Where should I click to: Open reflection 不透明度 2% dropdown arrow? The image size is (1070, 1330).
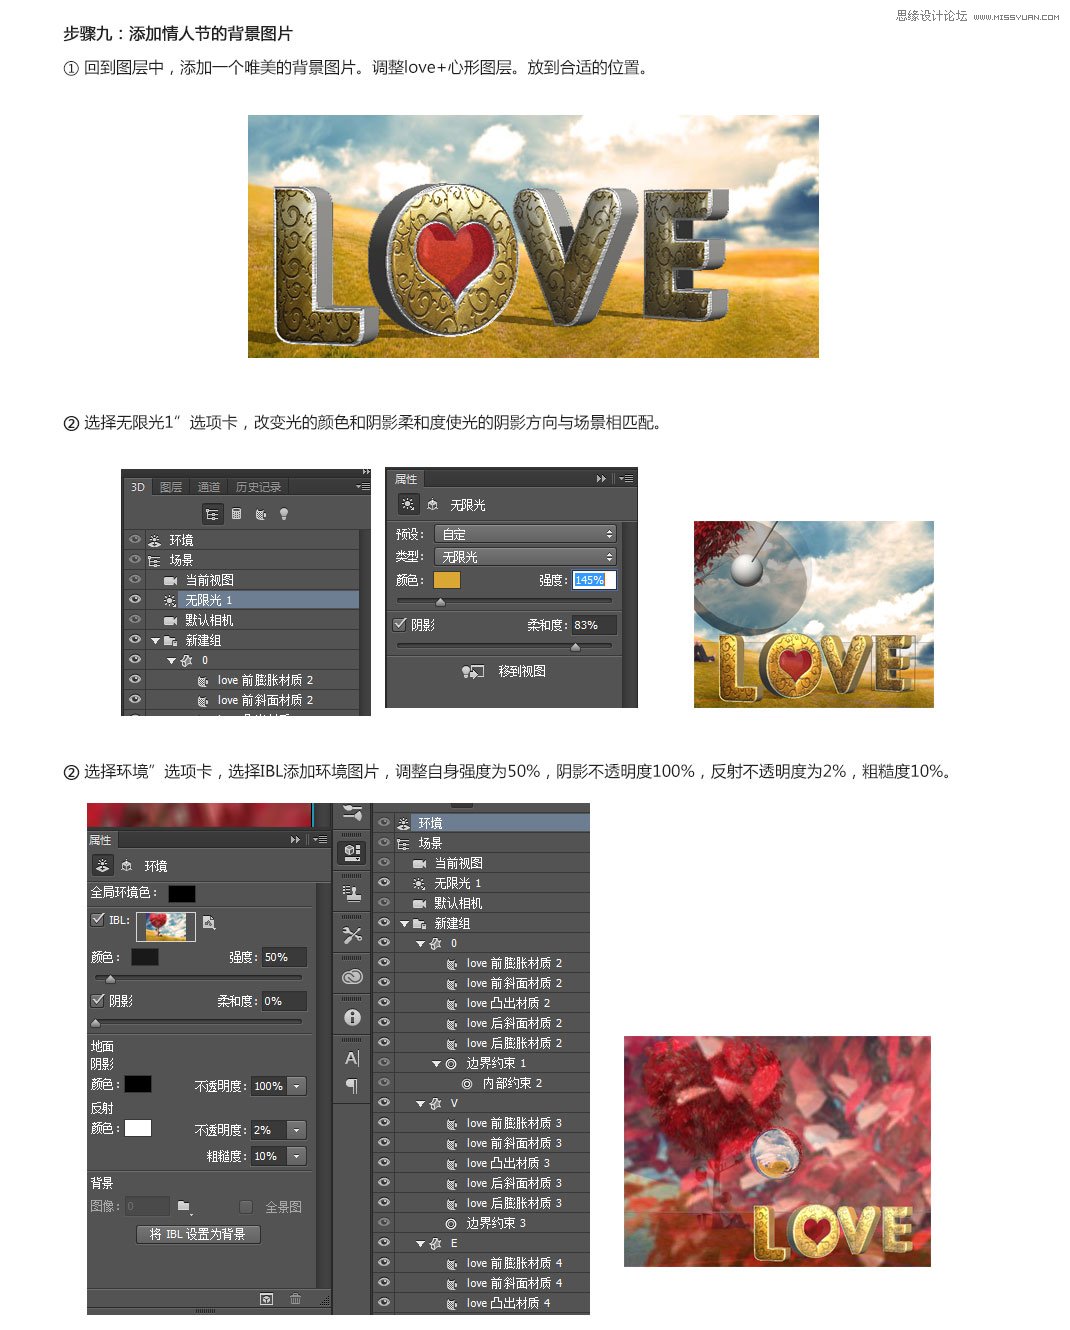(297, 1130)
